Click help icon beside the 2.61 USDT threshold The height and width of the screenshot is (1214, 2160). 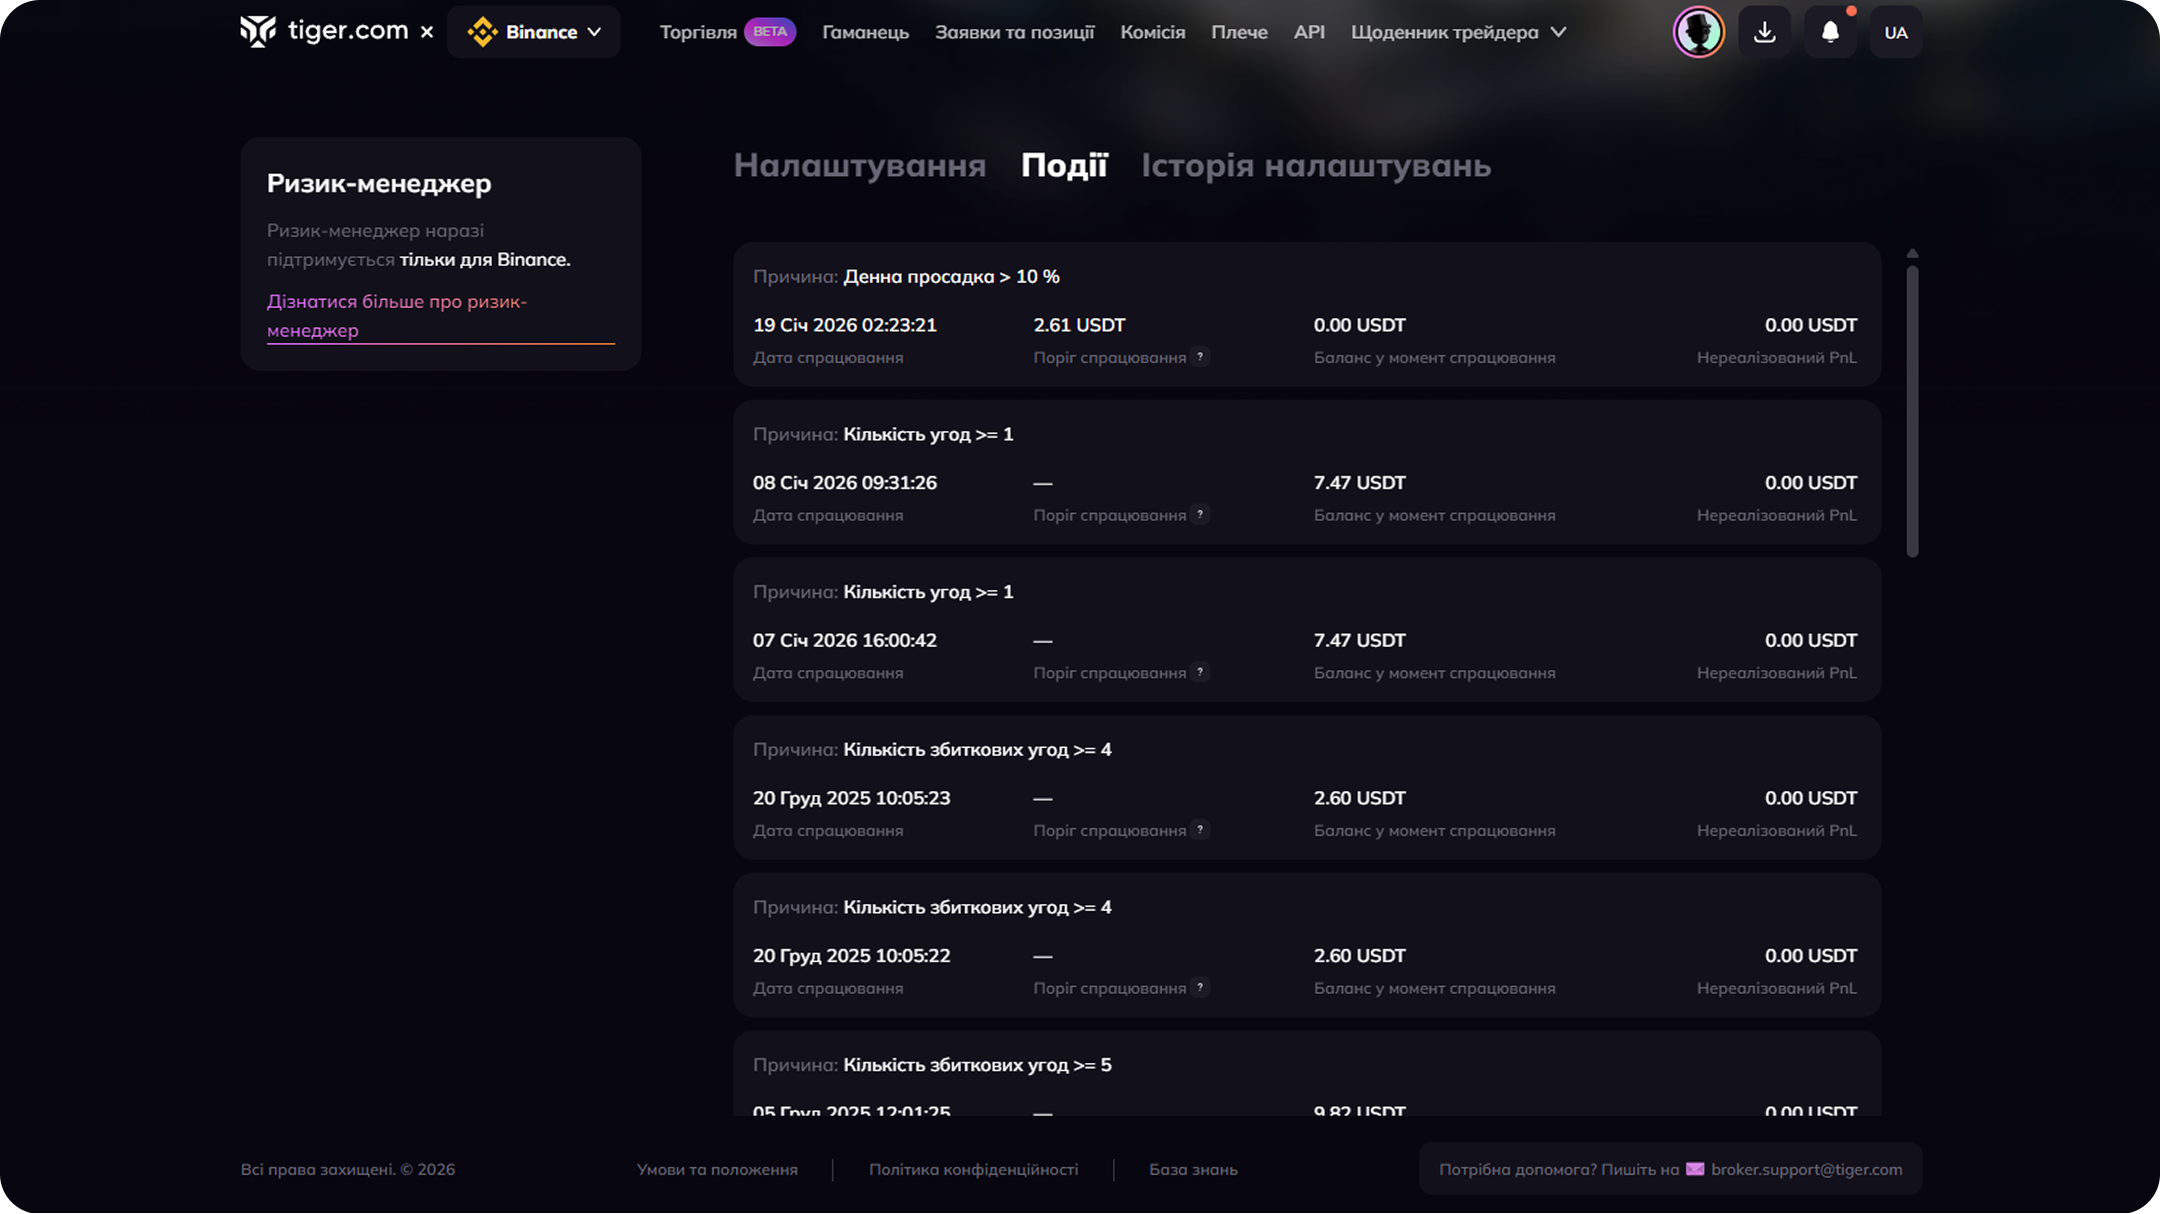pos(1200,357)
